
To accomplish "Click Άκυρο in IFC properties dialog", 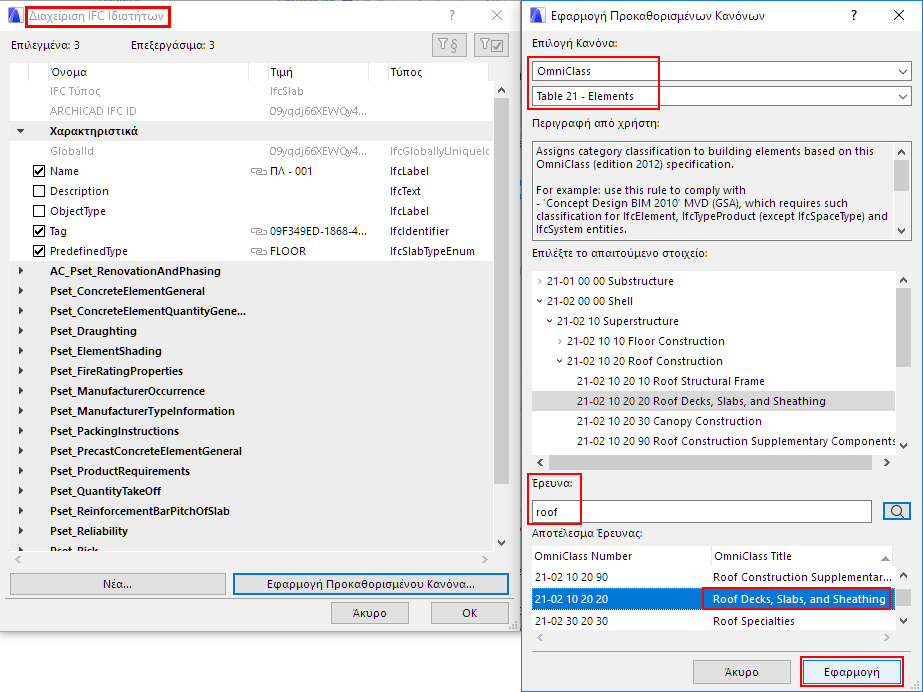I will pos(370,613).
